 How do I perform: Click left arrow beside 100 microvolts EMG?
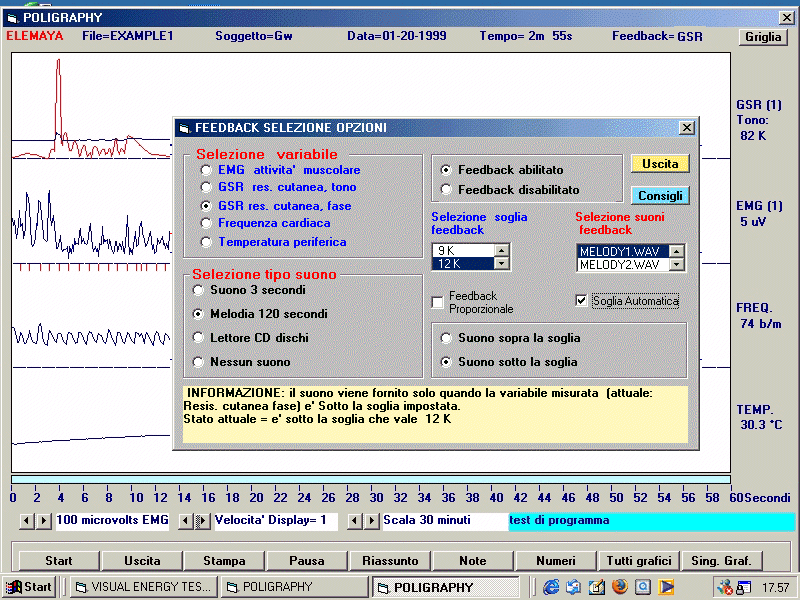(x=27, y=520)
